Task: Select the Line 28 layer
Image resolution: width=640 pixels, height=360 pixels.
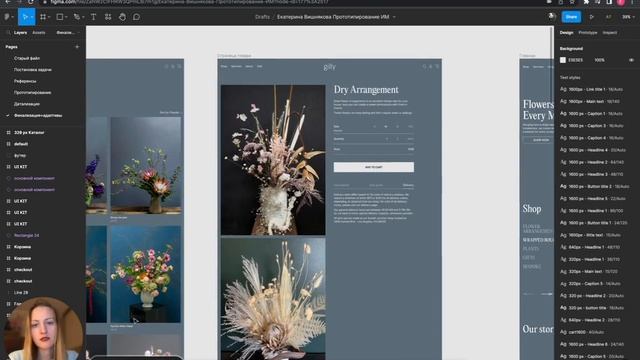Action: pos(21,293)
